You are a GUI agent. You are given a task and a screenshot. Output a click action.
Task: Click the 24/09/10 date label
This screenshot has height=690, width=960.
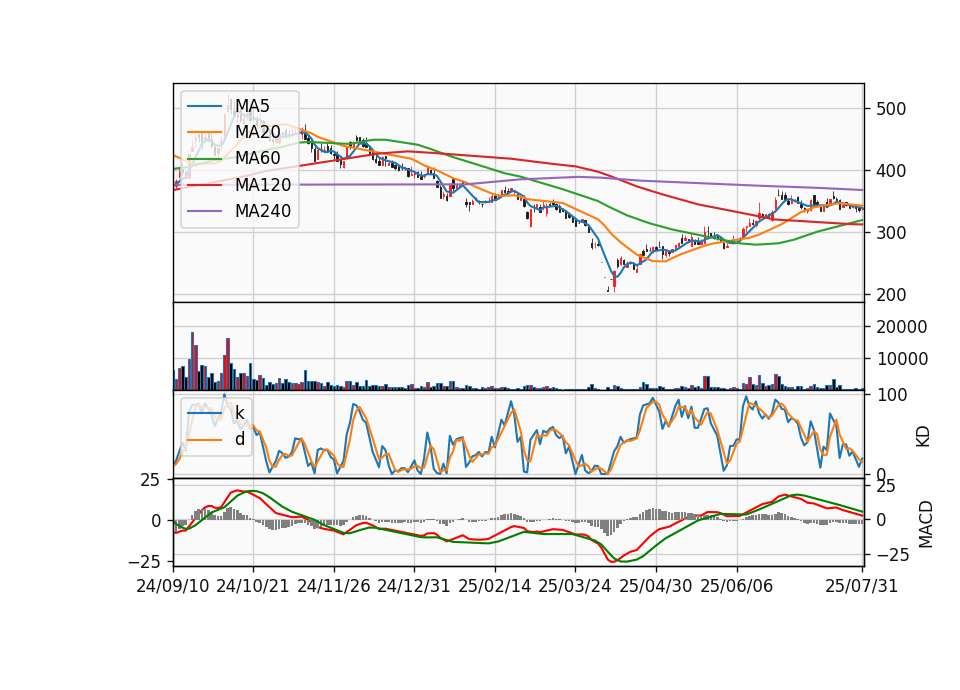[173, 586]
